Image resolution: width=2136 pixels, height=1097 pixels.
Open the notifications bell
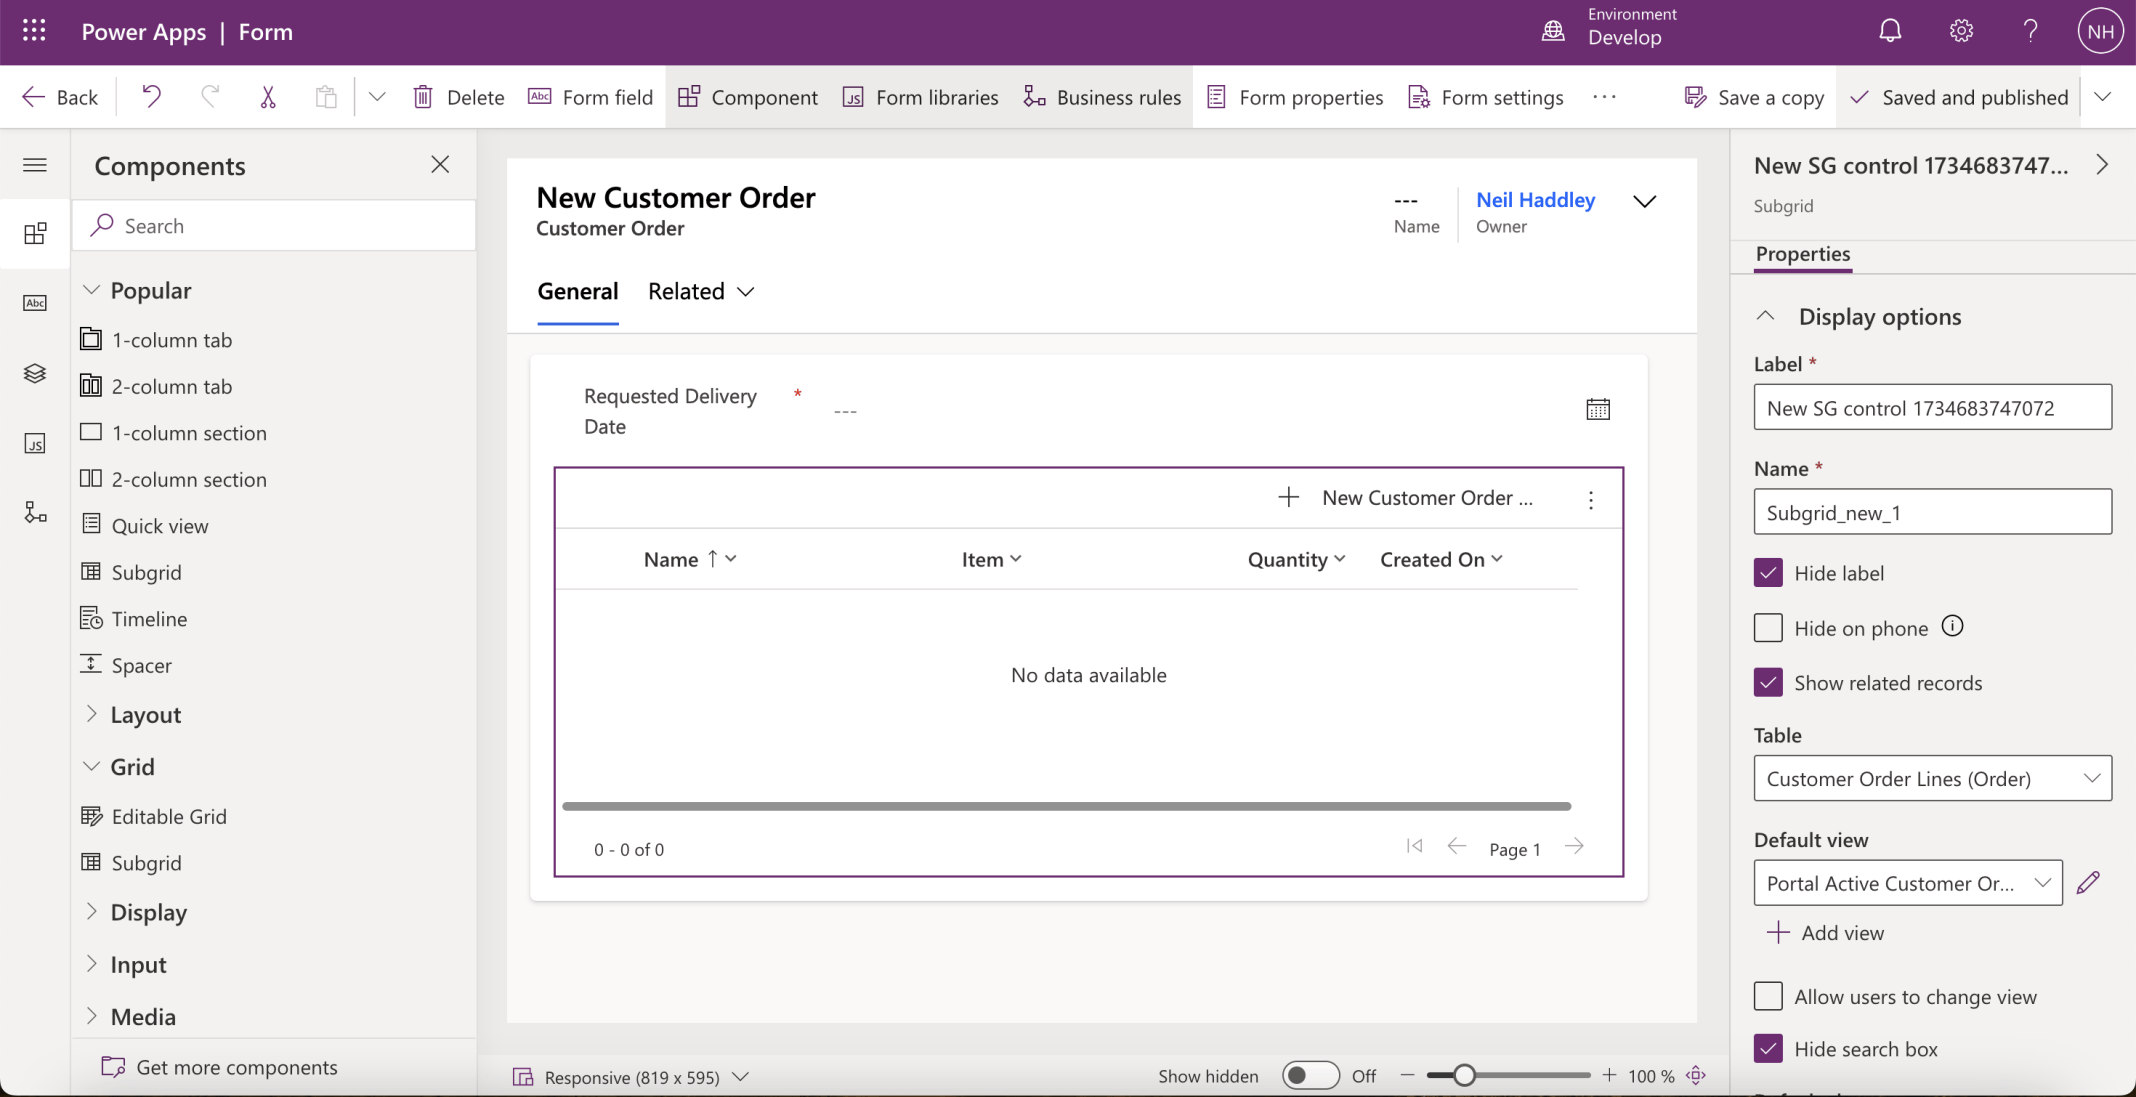coord(1889,32)
